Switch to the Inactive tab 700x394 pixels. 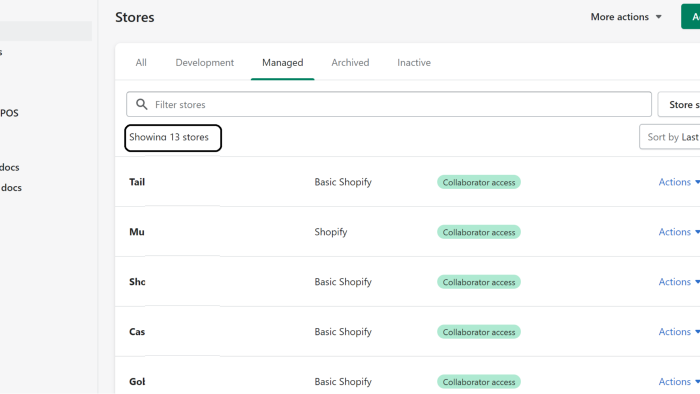click(x=414, y=63)
